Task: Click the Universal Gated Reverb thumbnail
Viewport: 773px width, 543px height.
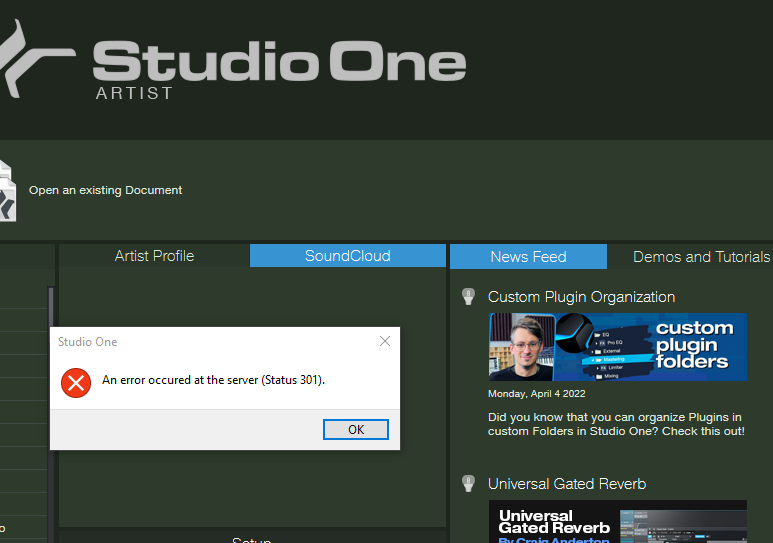Action: coord(618,522)
